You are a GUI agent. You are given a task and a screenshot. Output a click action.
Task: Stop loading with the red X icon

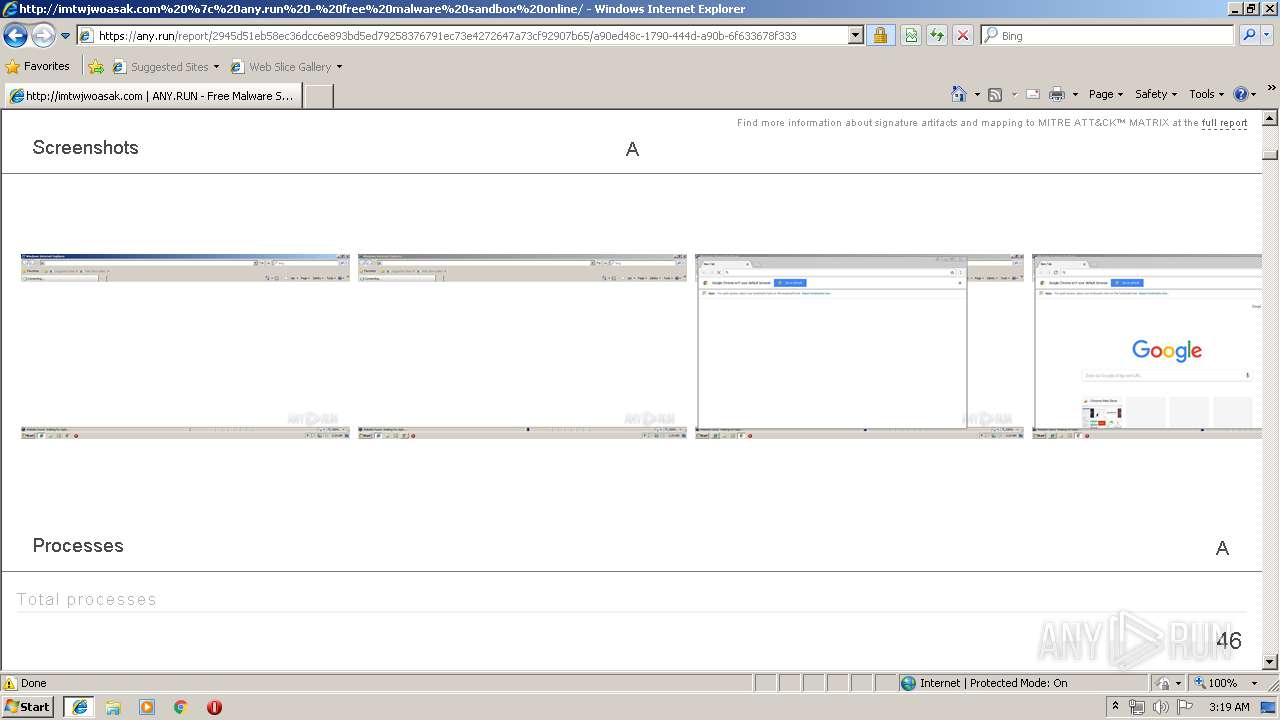click(962, 35)
